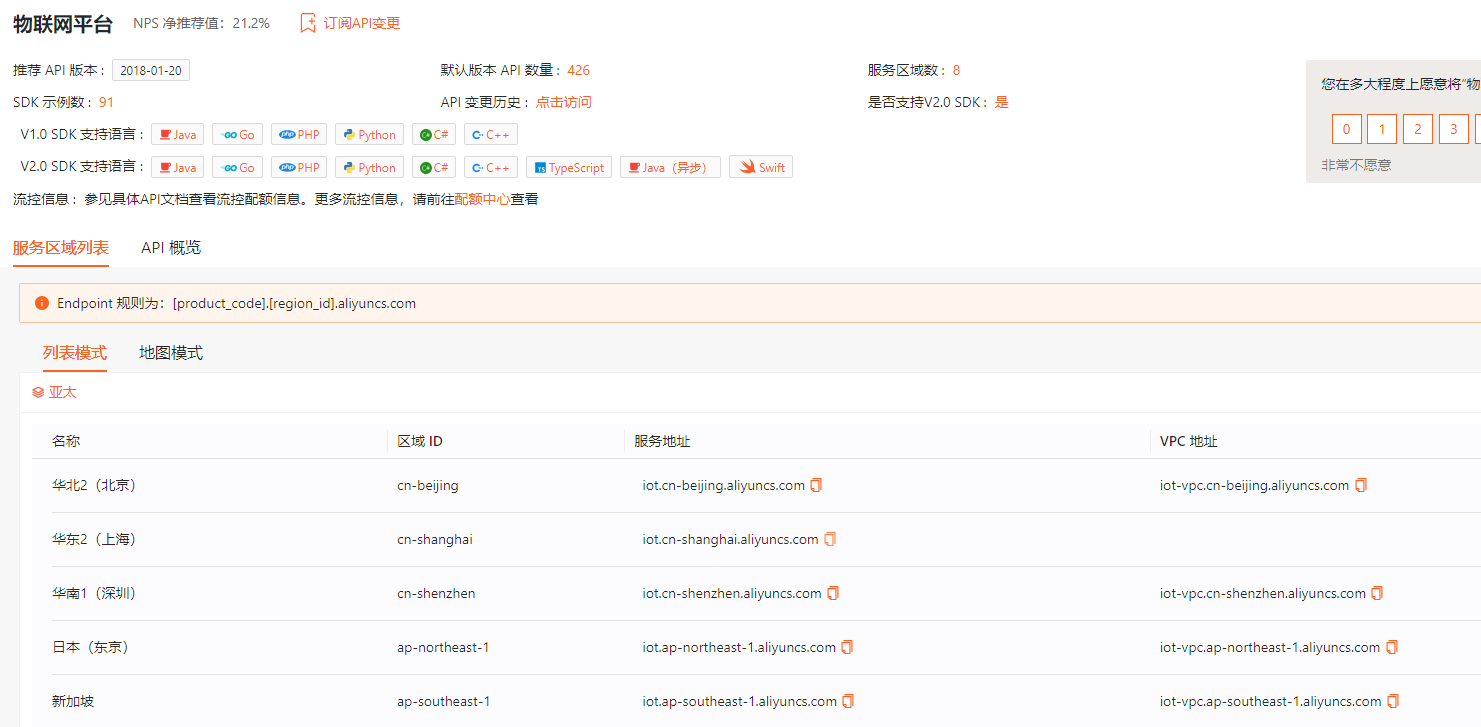
Task: Click the 服务地址 column header
Action: 662,441
